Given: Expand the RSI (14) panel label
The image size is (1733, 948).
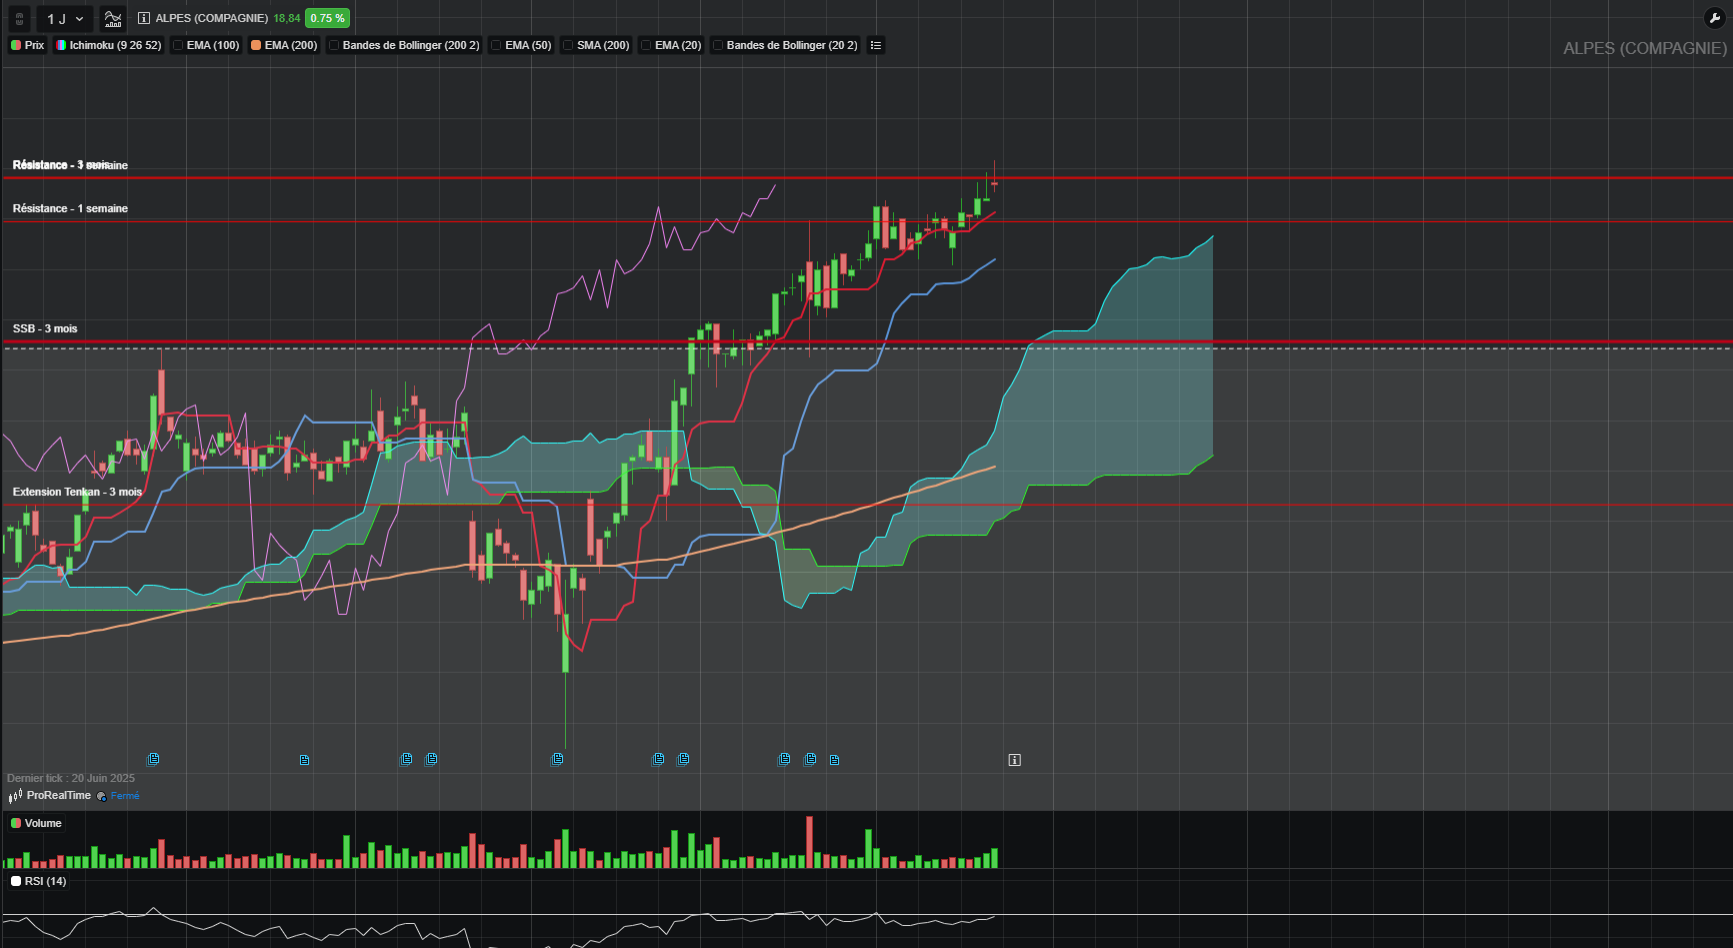Looking at the screenshot, I should tap(38, 881).
